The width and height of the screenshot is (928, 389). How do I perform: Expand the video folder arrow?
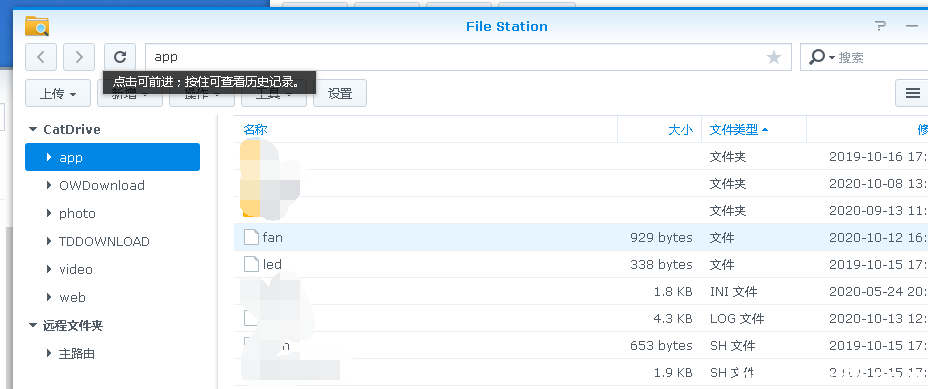click(x=49, y=269)
